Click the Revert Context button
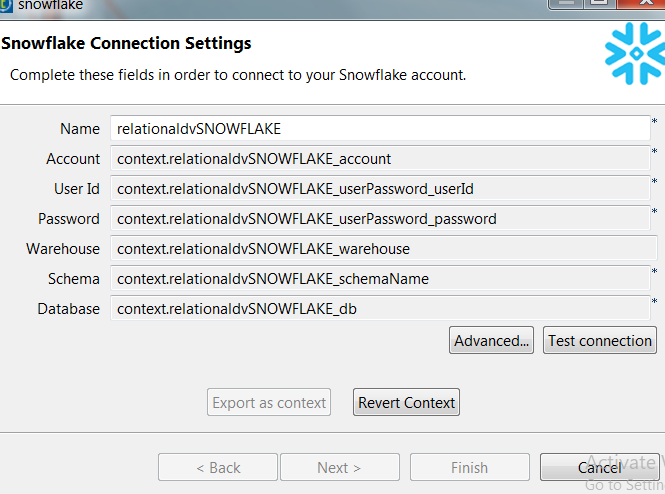The image size is (665, 494). [406, 402]
